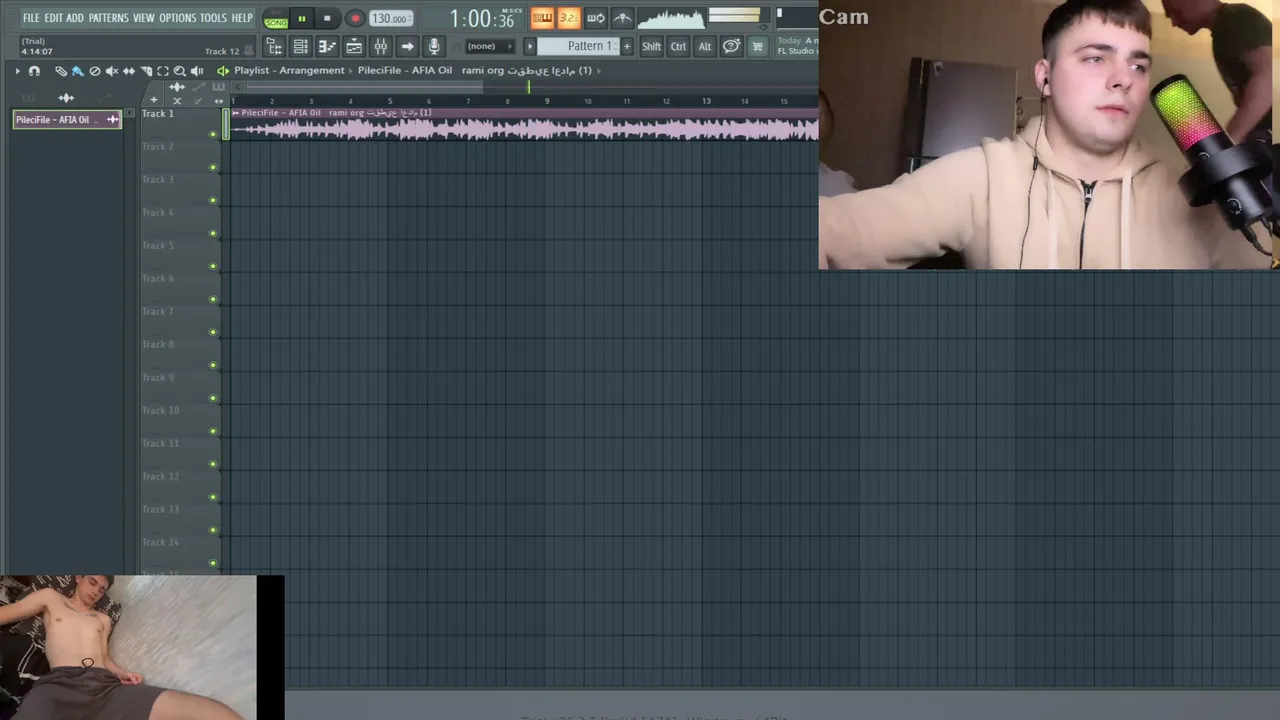The image size is (1280, 720).
Task: Click the loop recording icon
Action: click(x=595, y=18)
